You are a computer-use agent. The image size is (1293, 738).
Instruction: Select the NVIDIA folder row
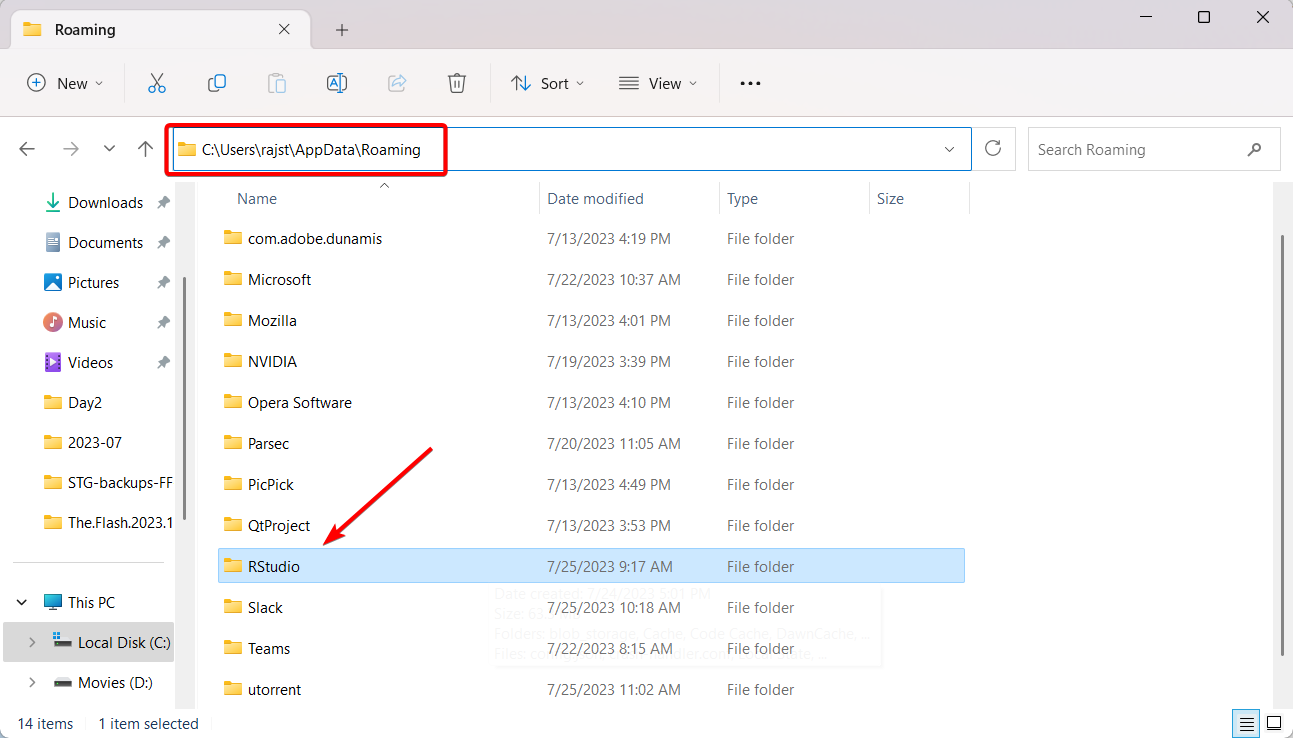(591, 362)
